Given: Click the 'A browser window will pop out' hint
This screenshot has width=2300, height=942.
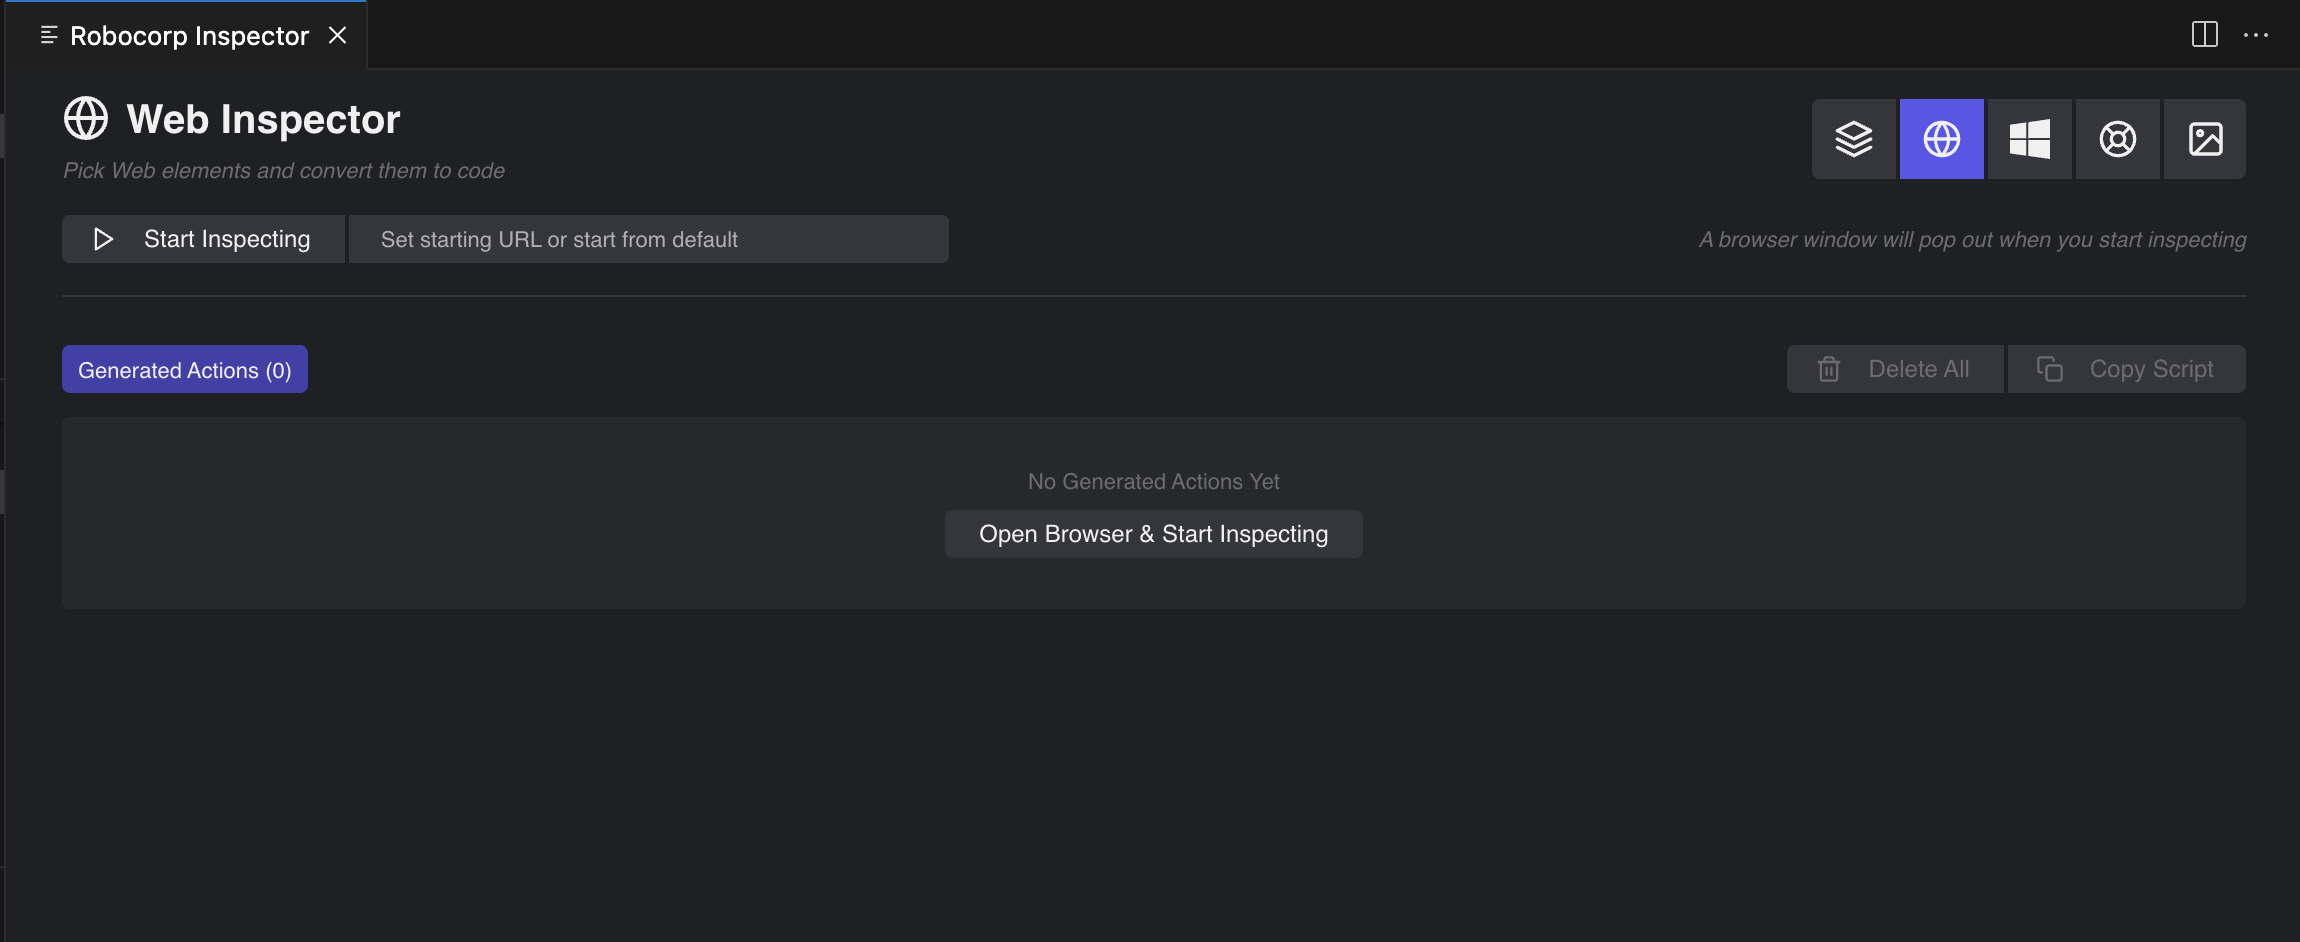Looking at the screenshot, I should [1972, 240].
